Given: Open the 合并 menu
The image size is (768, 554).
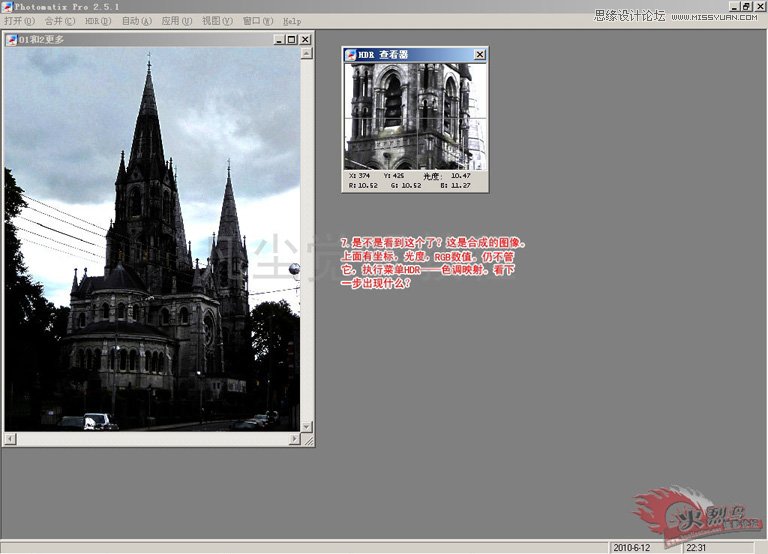Looking at the screenshot, I should click(x=60, y=21).
